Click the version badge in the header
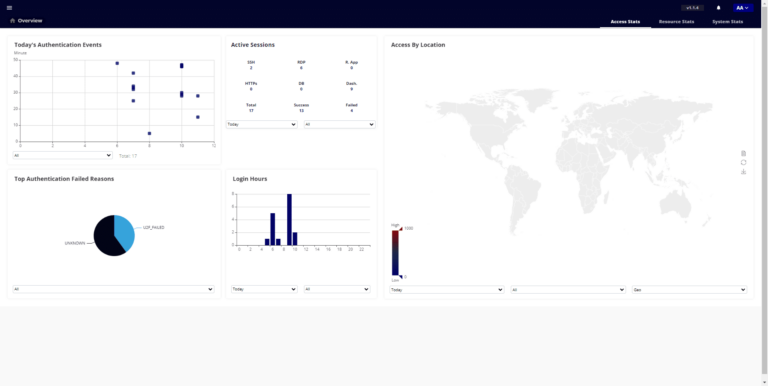768x386 pixels. click(x=692, y=8)
